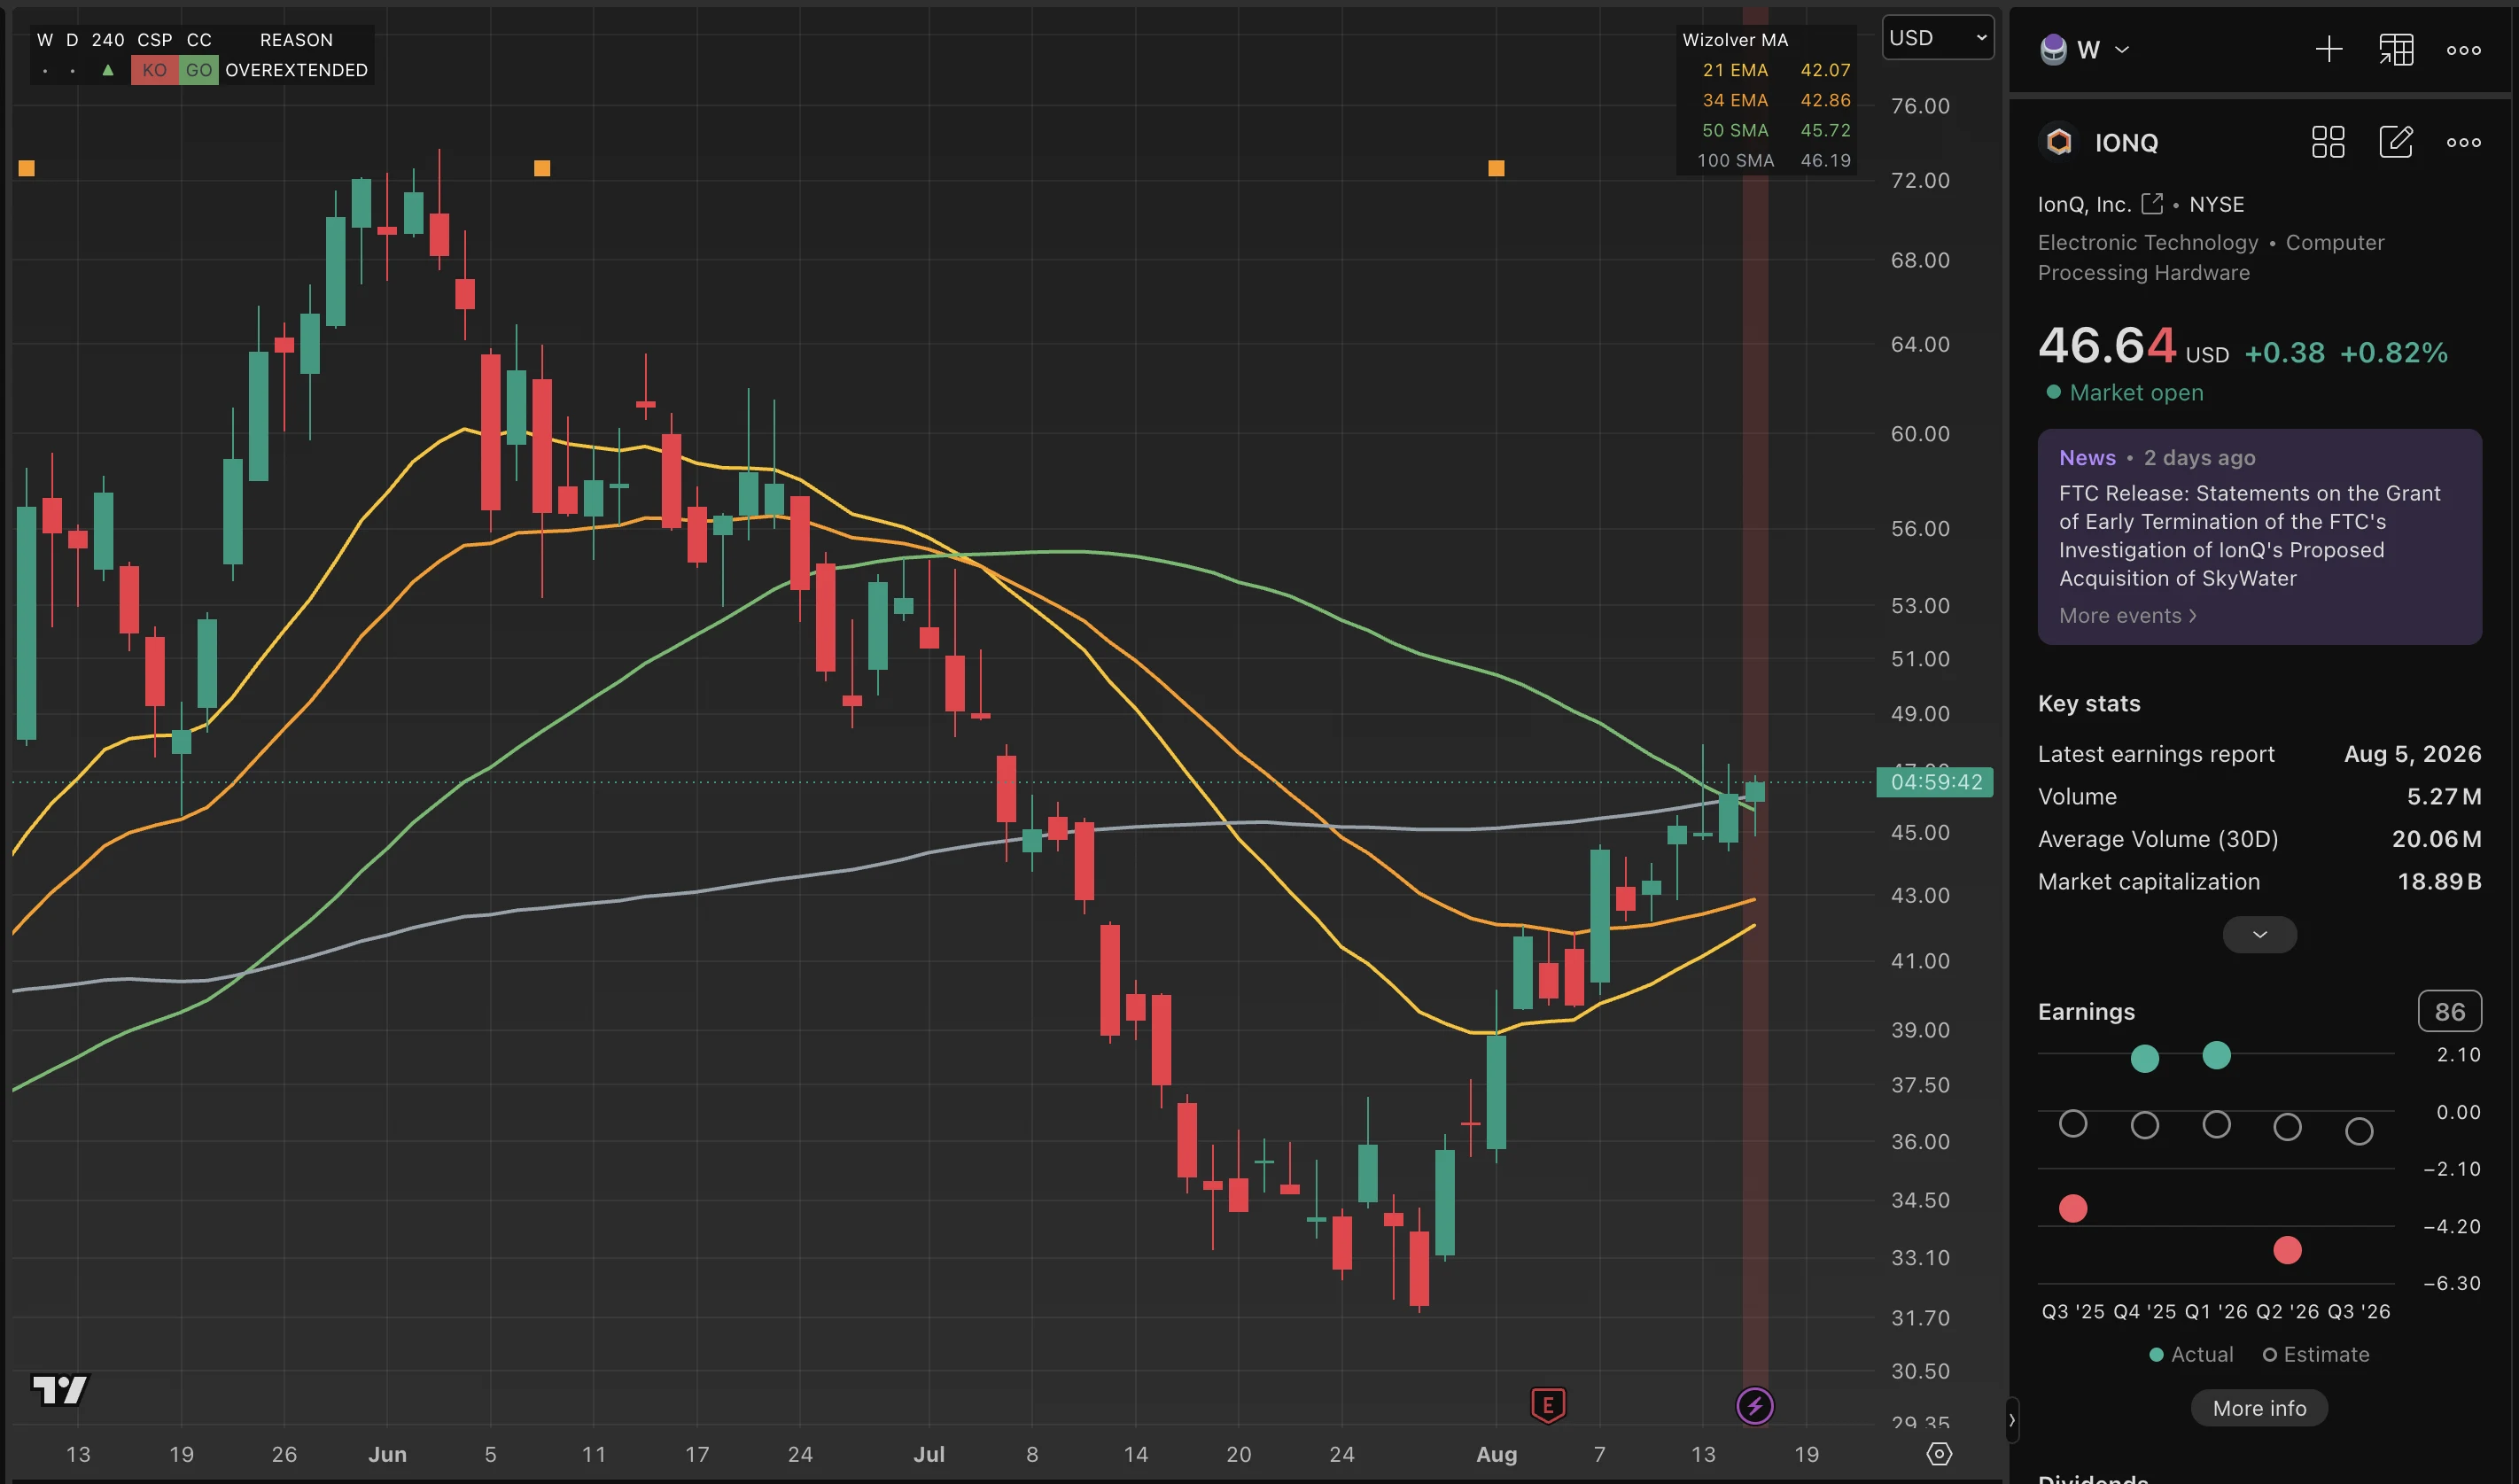Click Latest earnings report date Aug 5, 2026
The width and height of the screenshot is (2519, 1484).
pos(2412,754)
